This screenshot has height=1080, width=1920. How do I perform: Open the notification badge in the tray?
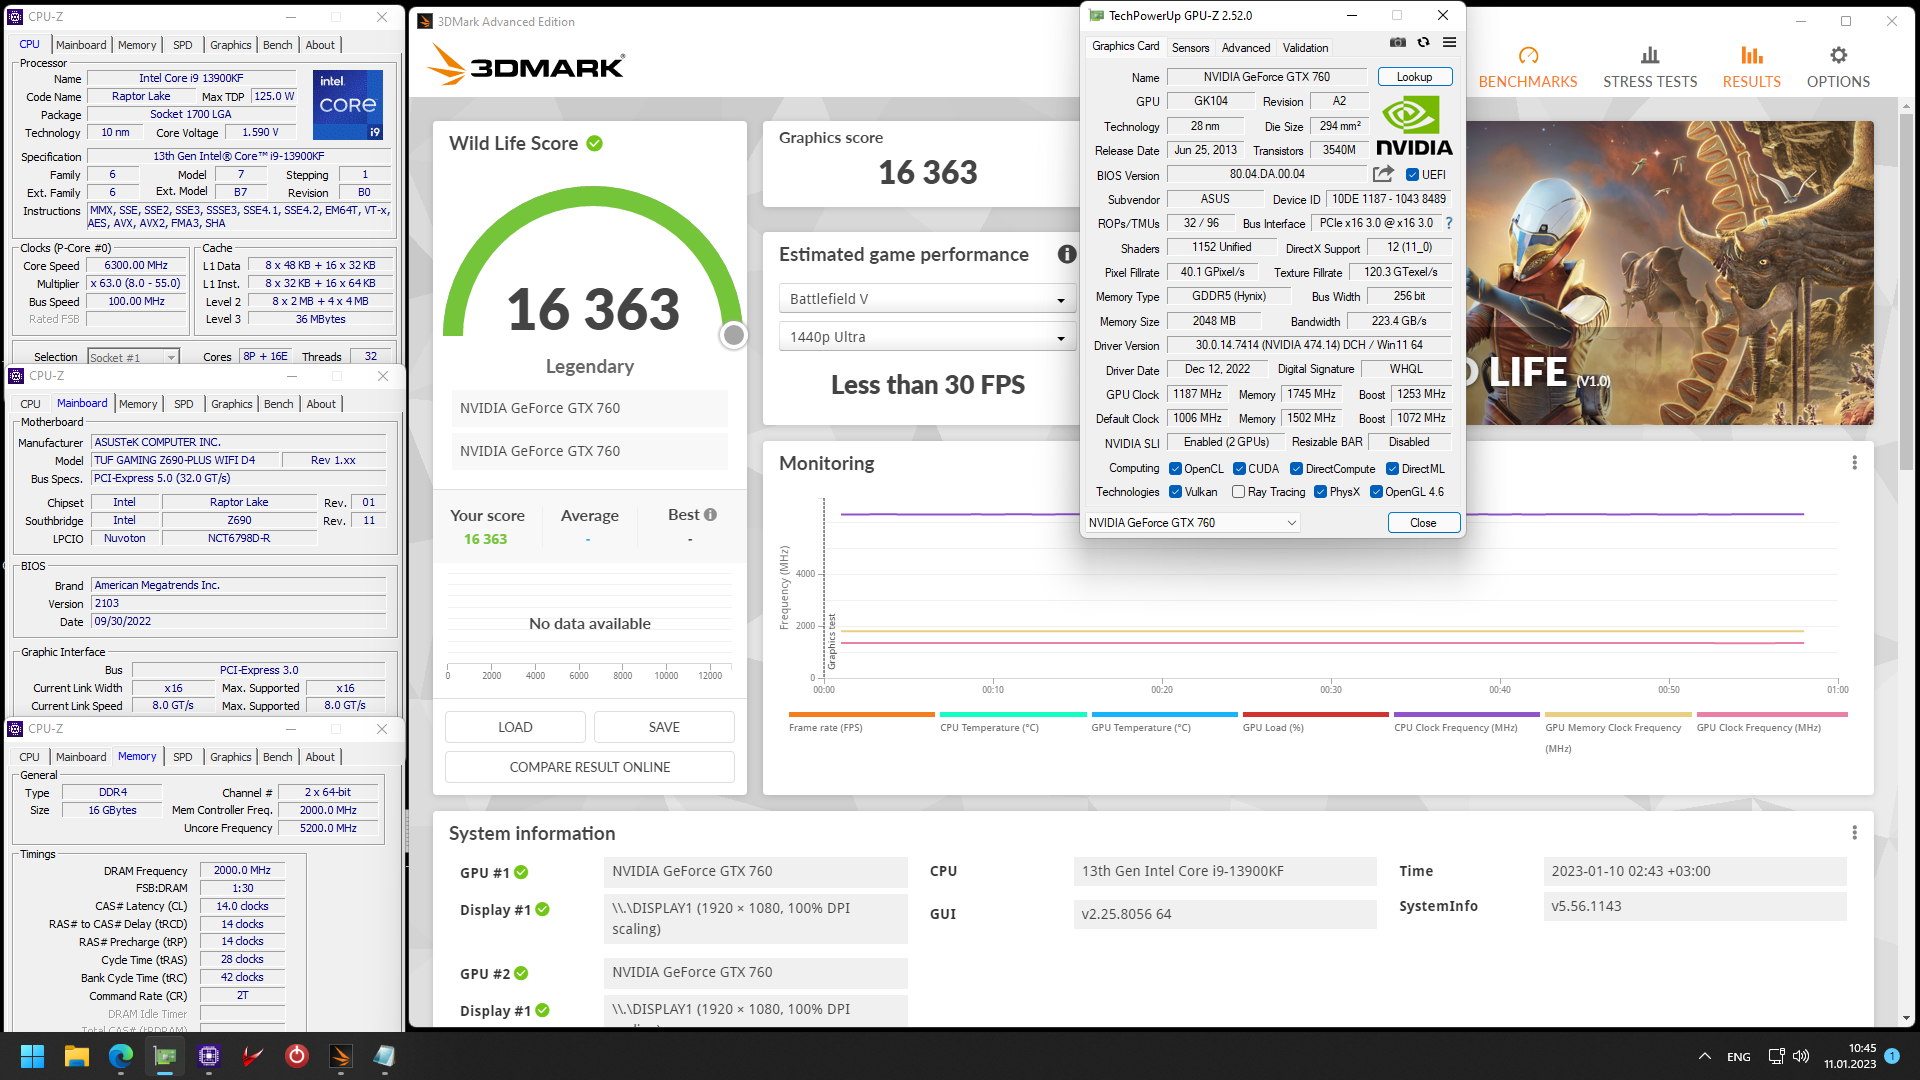pyautogui.click(x=1892, y=1056)
